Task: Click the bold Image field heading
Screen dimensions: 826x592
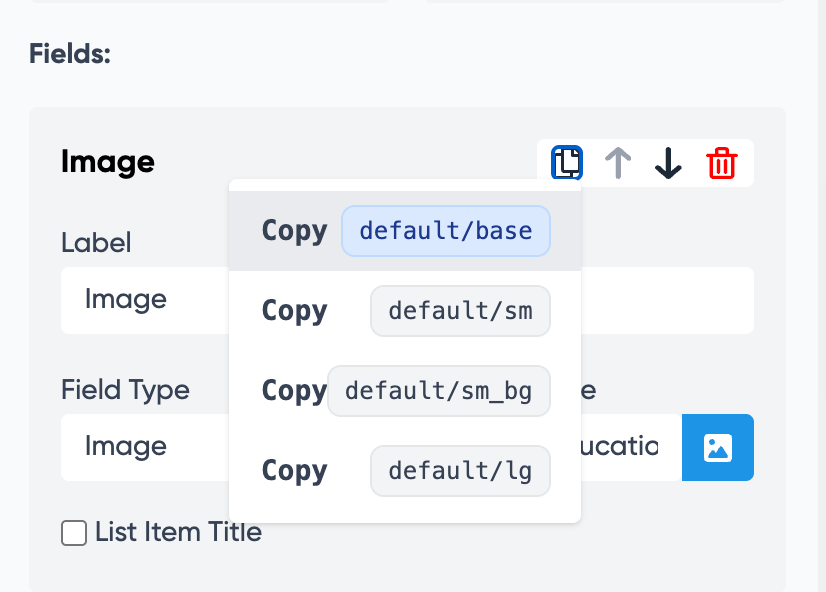Action: pyautogui.click(x=108, y=162)
